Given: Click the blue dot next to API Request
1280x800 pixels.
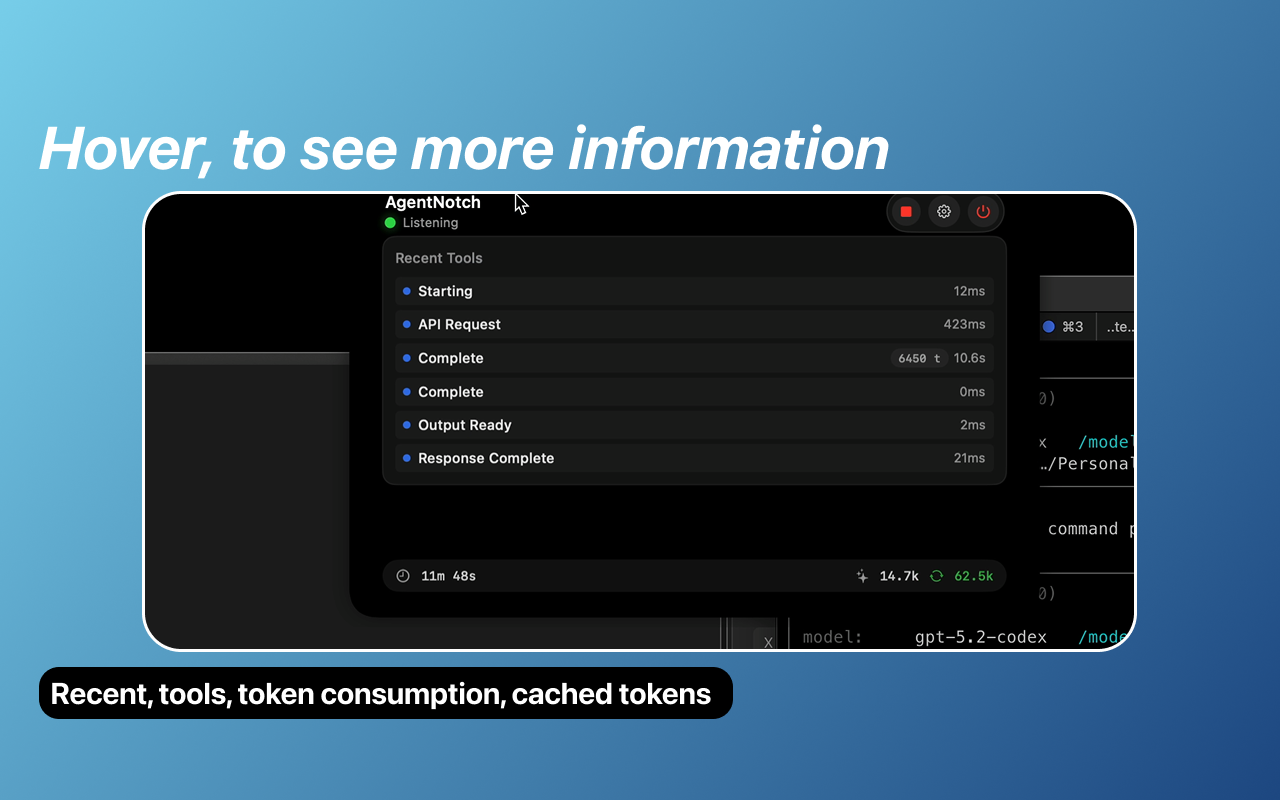Looking at the screenshot, I should 406,324.
